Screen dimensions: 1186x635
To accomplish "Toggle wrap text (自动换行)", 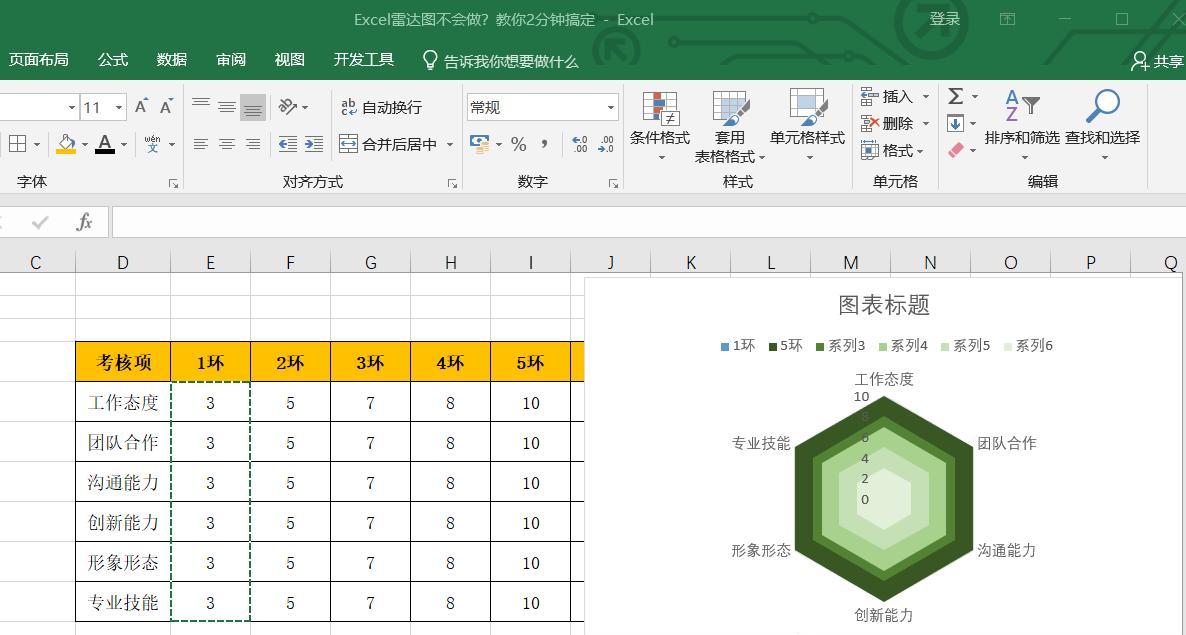I will [381, 107].
